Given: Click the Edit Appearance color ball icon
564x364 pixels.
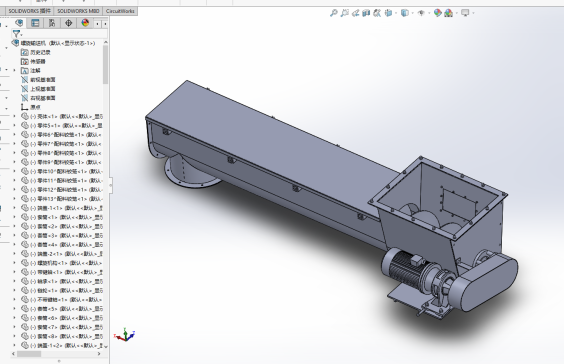Looking at the screenshot, I should pyautogui.click(x=437, y=13).
